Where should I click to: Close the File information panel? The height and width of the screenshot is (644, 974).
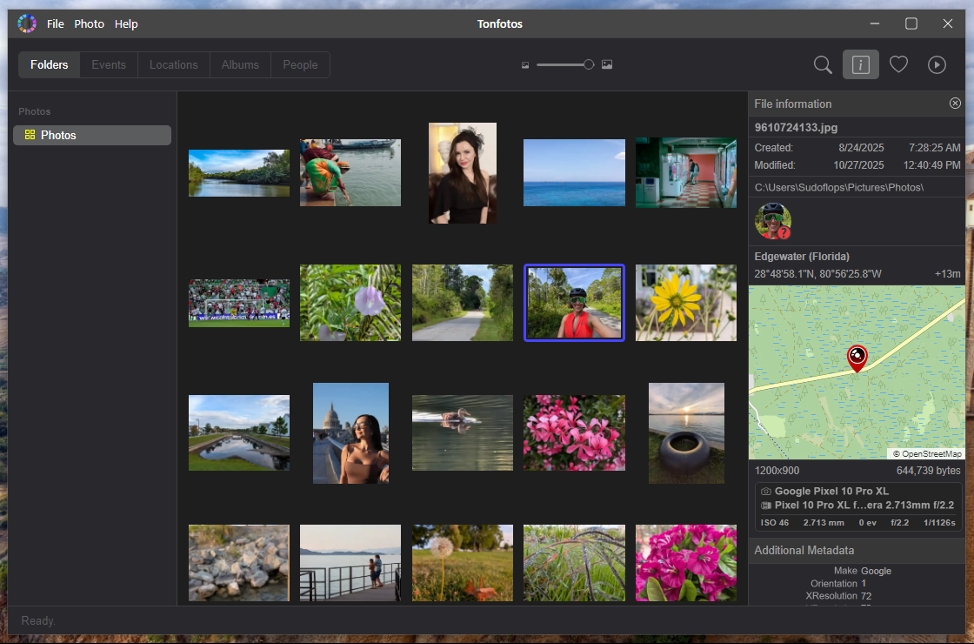(955, 104)
